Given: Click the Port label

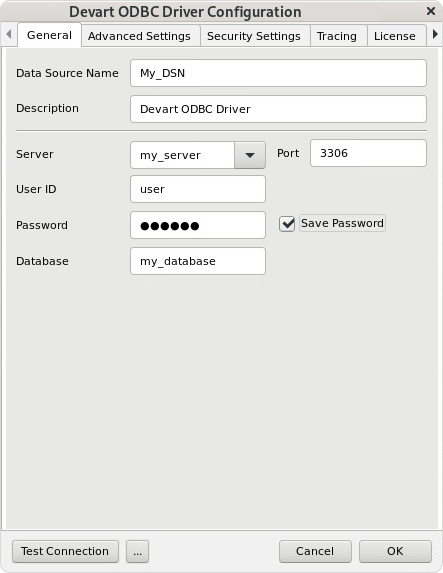Looking at the screenshot, I should click(x=288, y=153).
